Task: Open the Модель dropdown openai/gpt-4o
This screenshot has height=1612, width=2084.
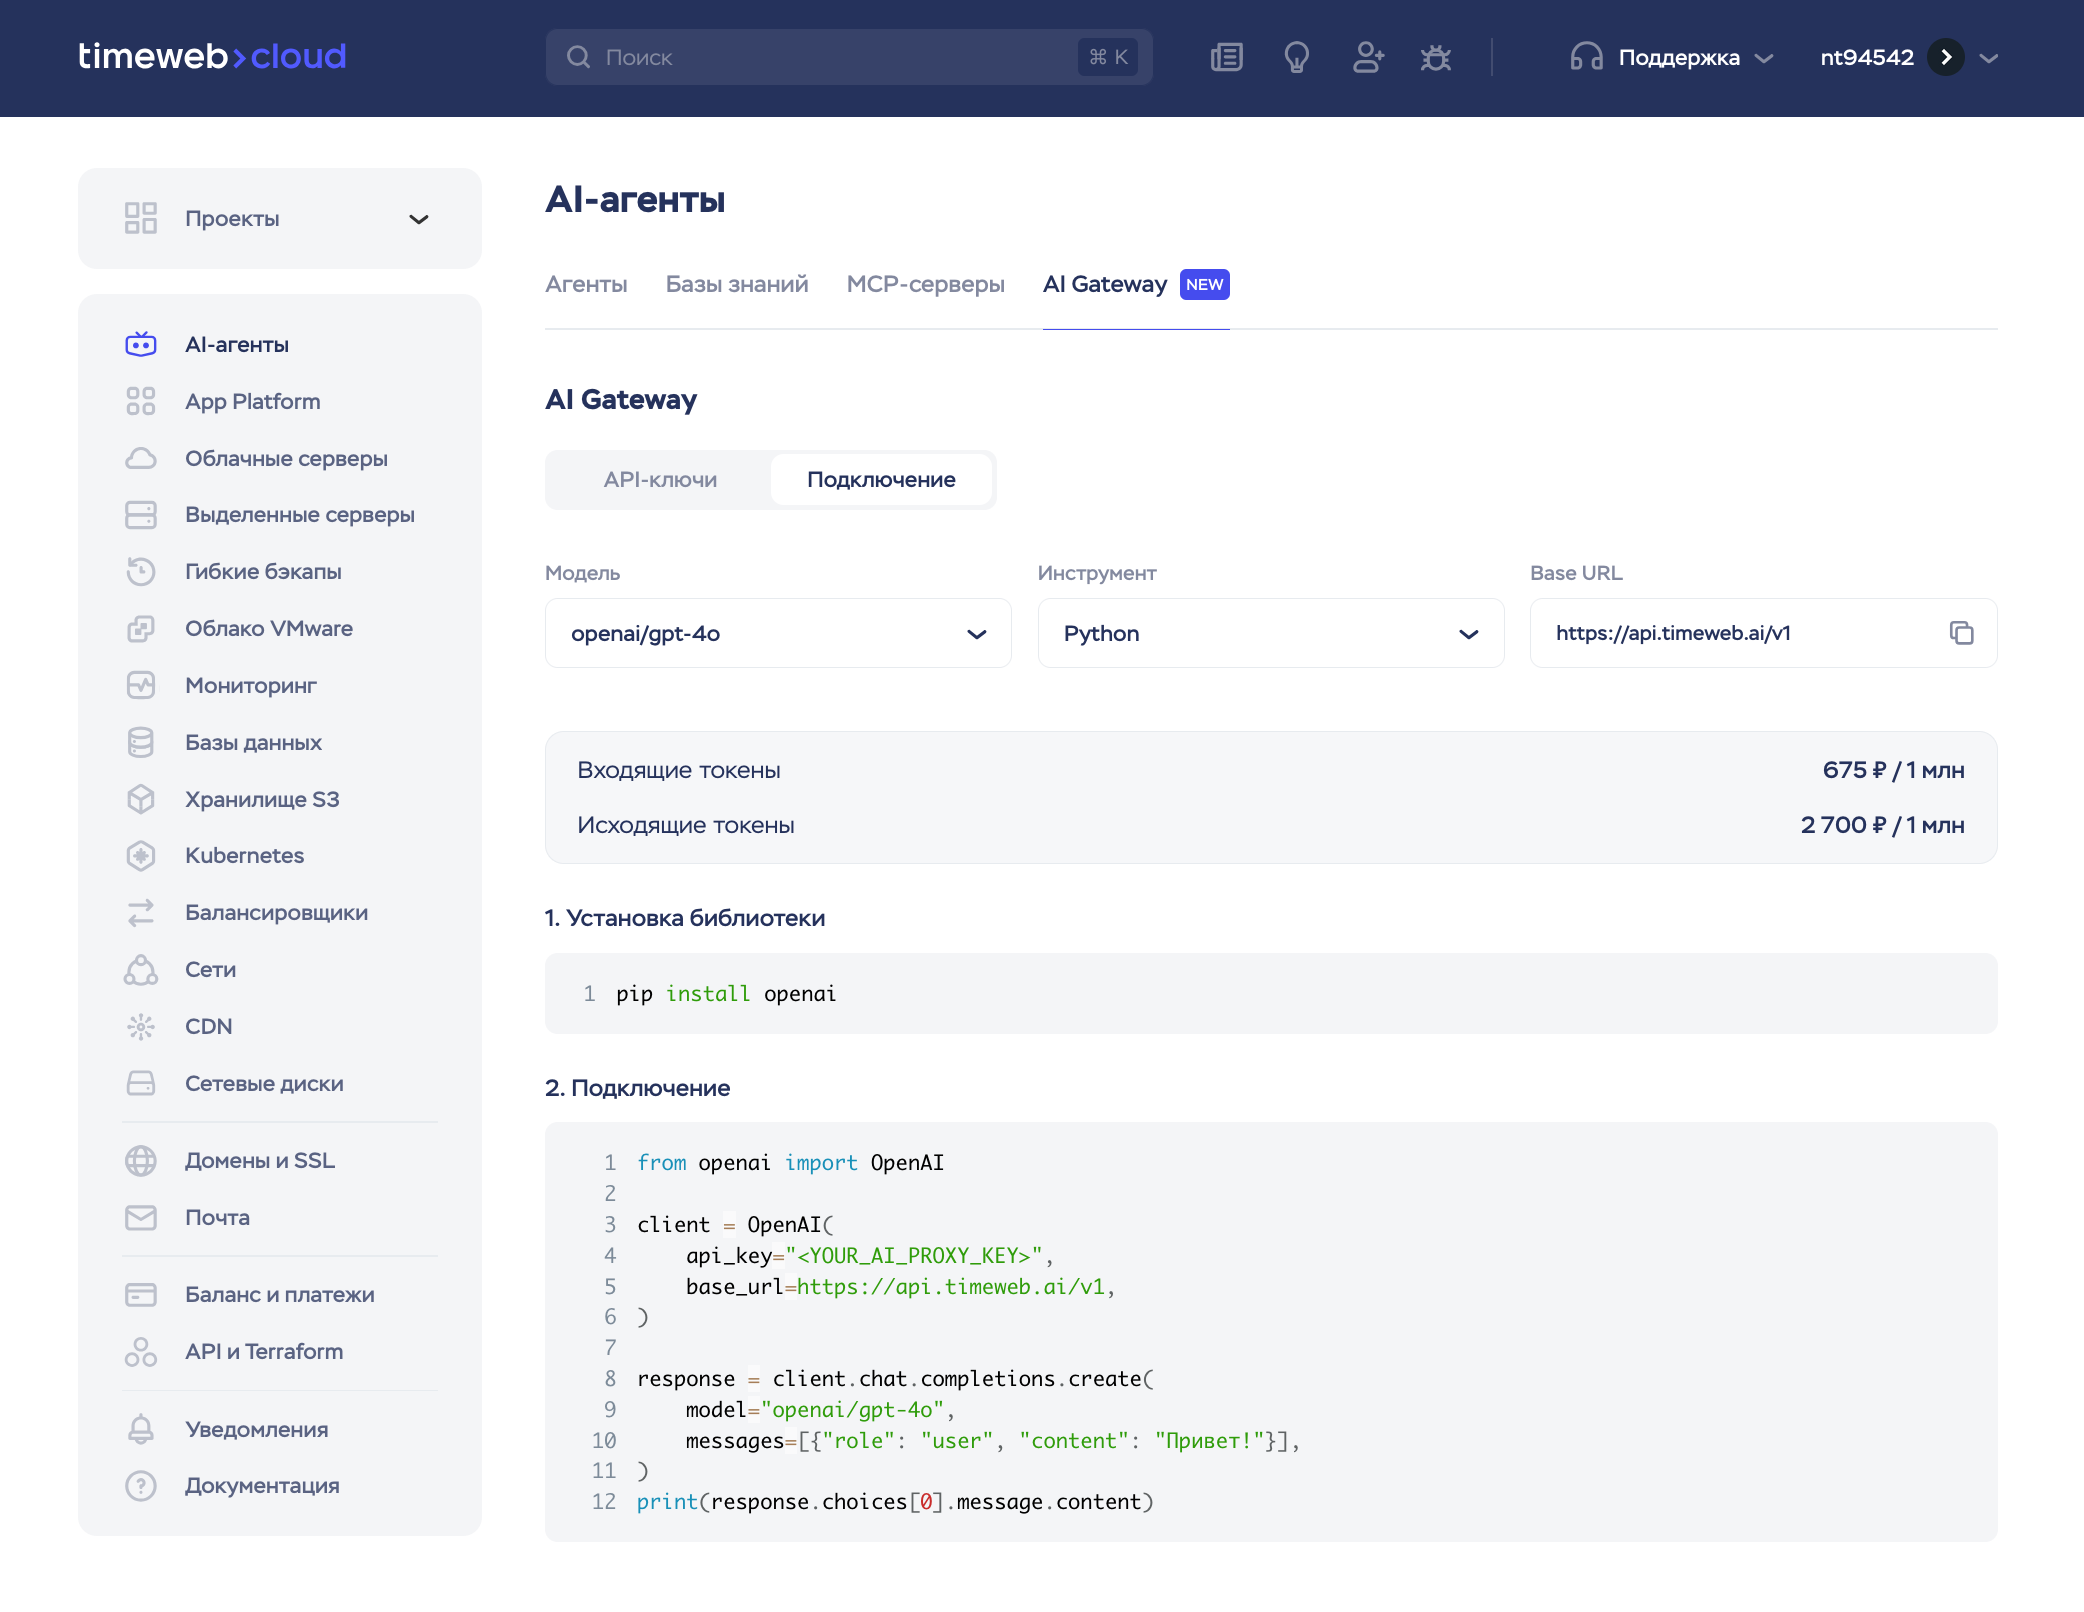Action: pos(778,634)
